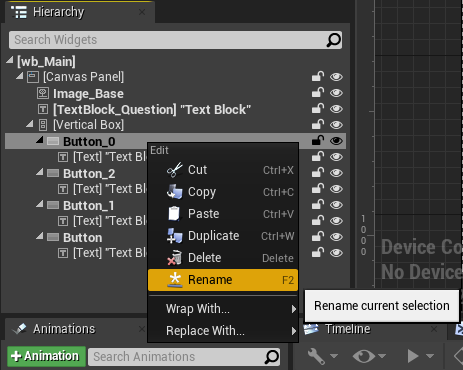Switch to the Animations tab
Image resolution: width=463 pixels, height=370 pixels.
pyautogui.click(x=76, y=329)
